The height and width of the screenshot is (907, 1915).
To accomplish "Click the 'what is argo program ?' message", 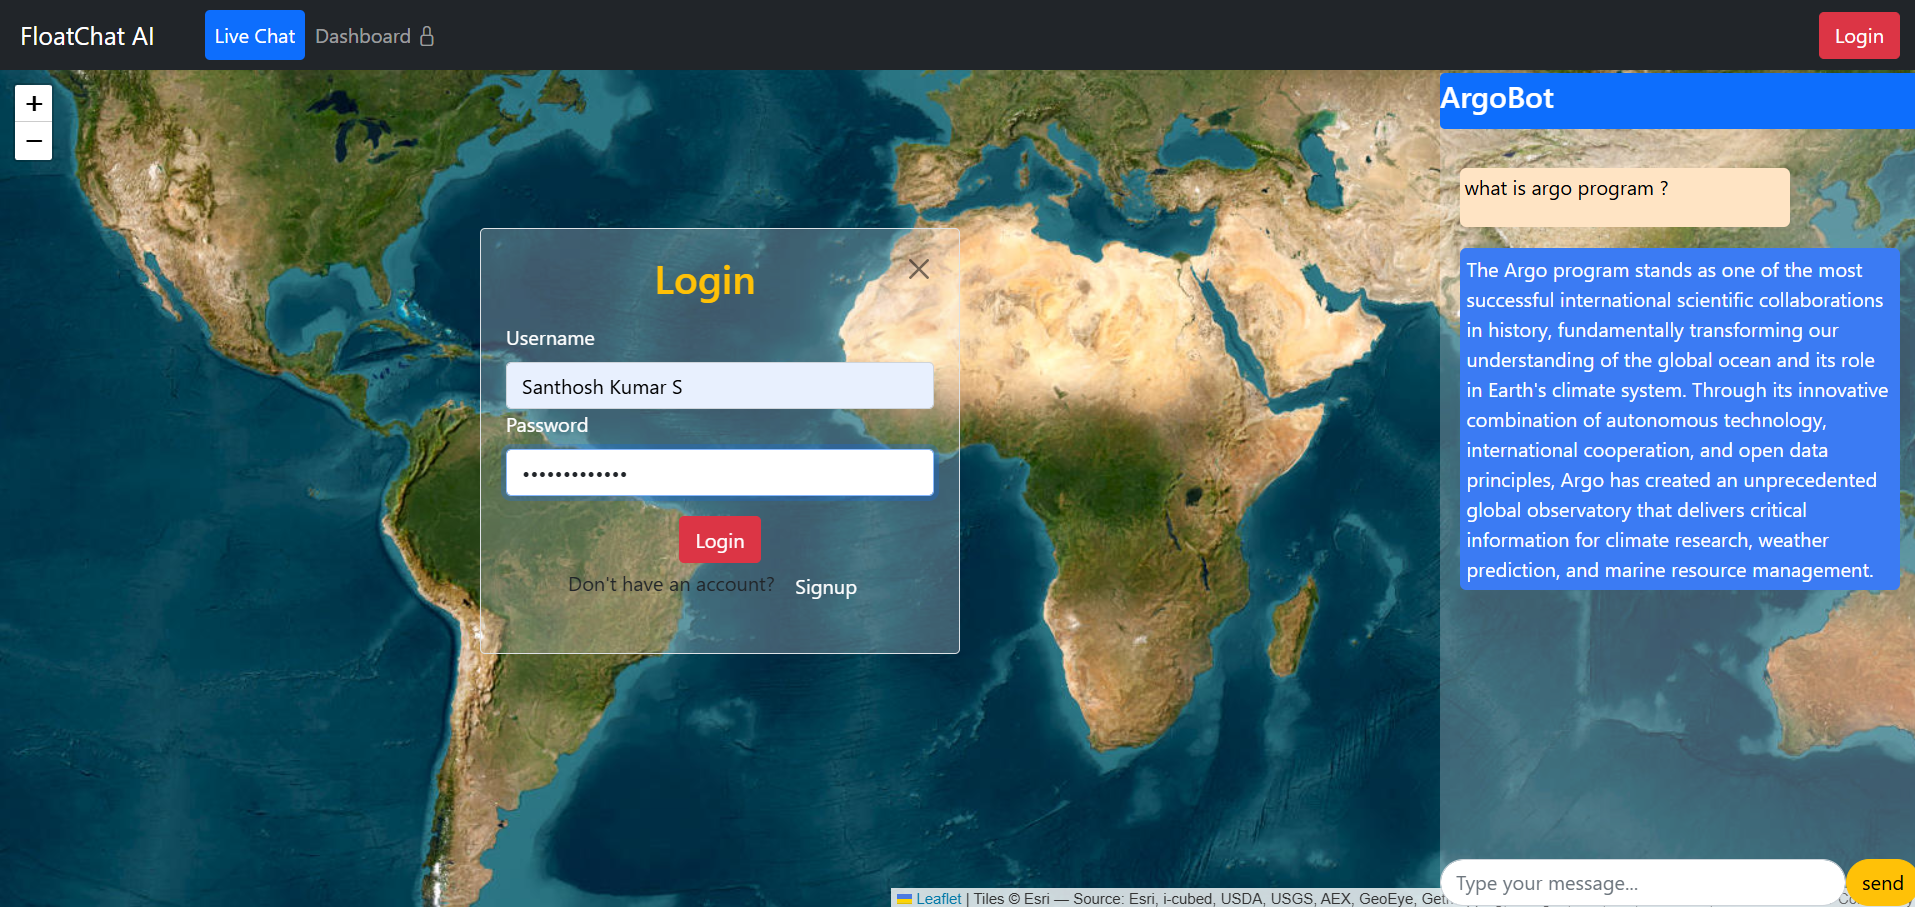I will tap(1623, 196).
